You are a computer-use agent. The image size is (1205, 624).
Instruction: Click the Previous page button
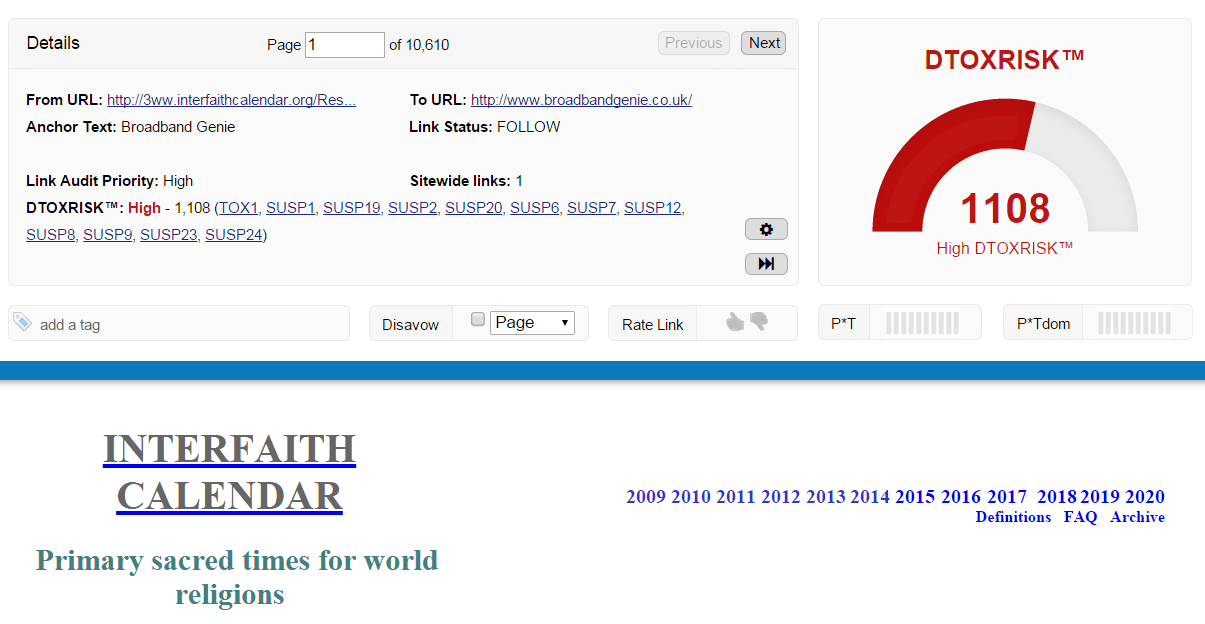coord(693,43)
